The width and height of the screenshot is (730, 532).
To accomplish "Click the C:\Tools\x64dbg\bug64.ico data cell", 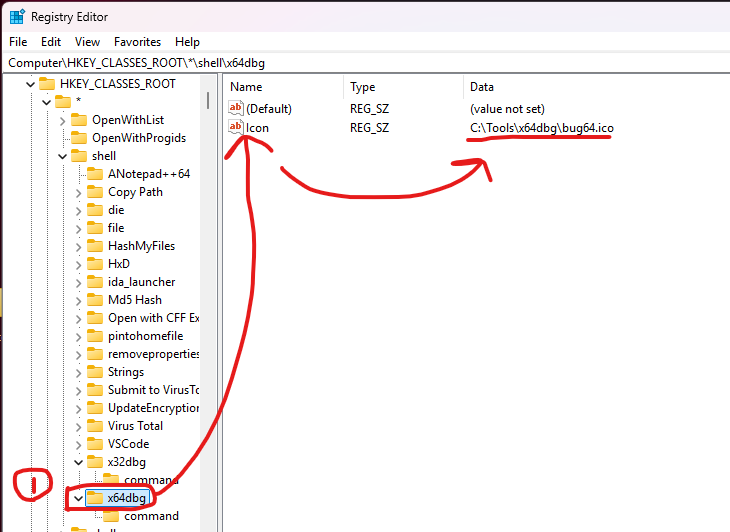I will click(x=542, y=128).
